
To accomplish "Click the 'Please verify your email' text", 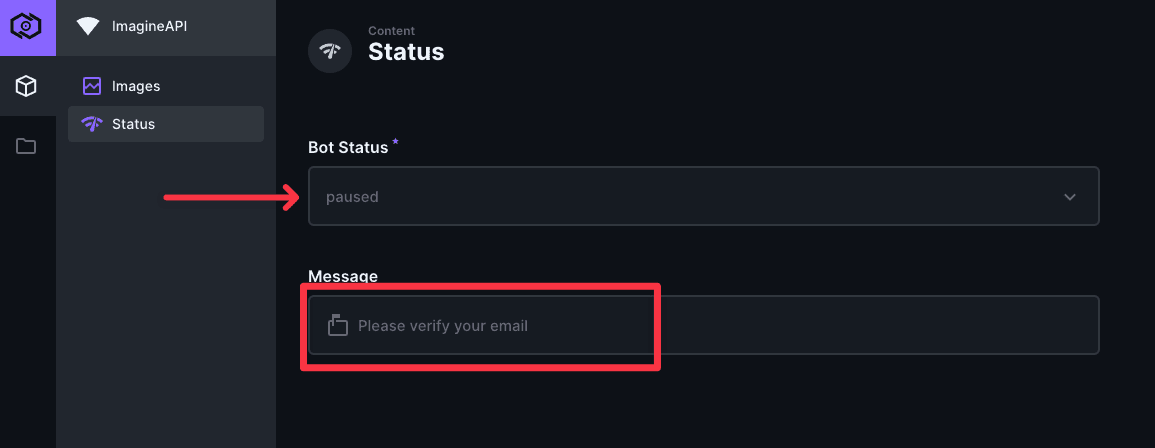I will pyautogui.click(x=442, y=326).
